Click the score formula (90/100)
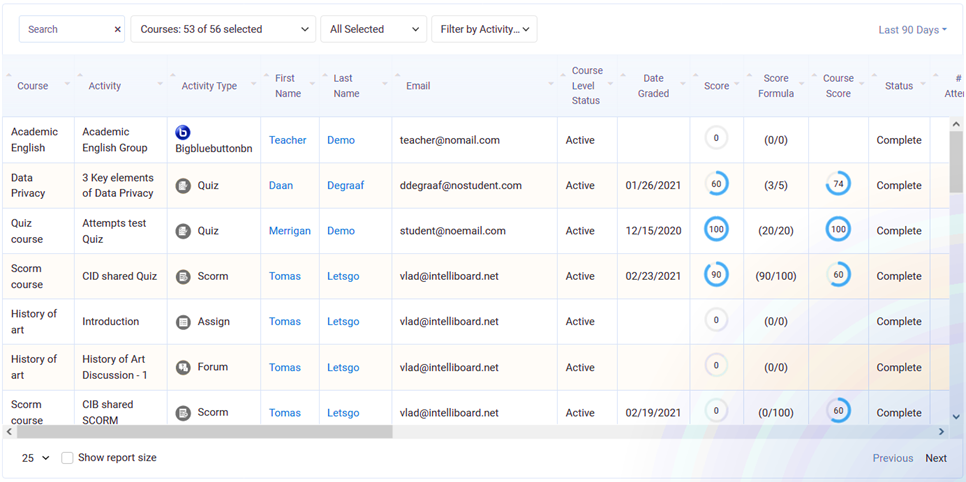The width and height of the screenshot is (966, 482). [776, 276]
